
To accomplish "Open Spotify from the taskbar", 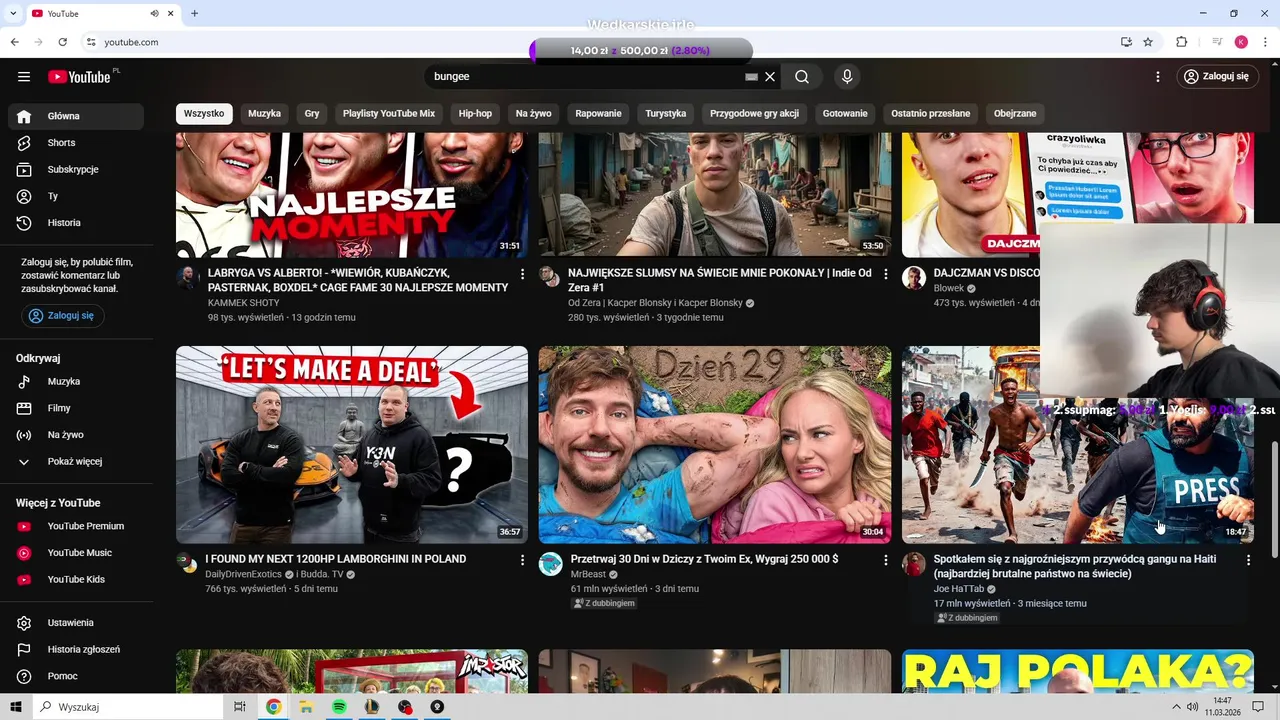I will coord(339,707).
